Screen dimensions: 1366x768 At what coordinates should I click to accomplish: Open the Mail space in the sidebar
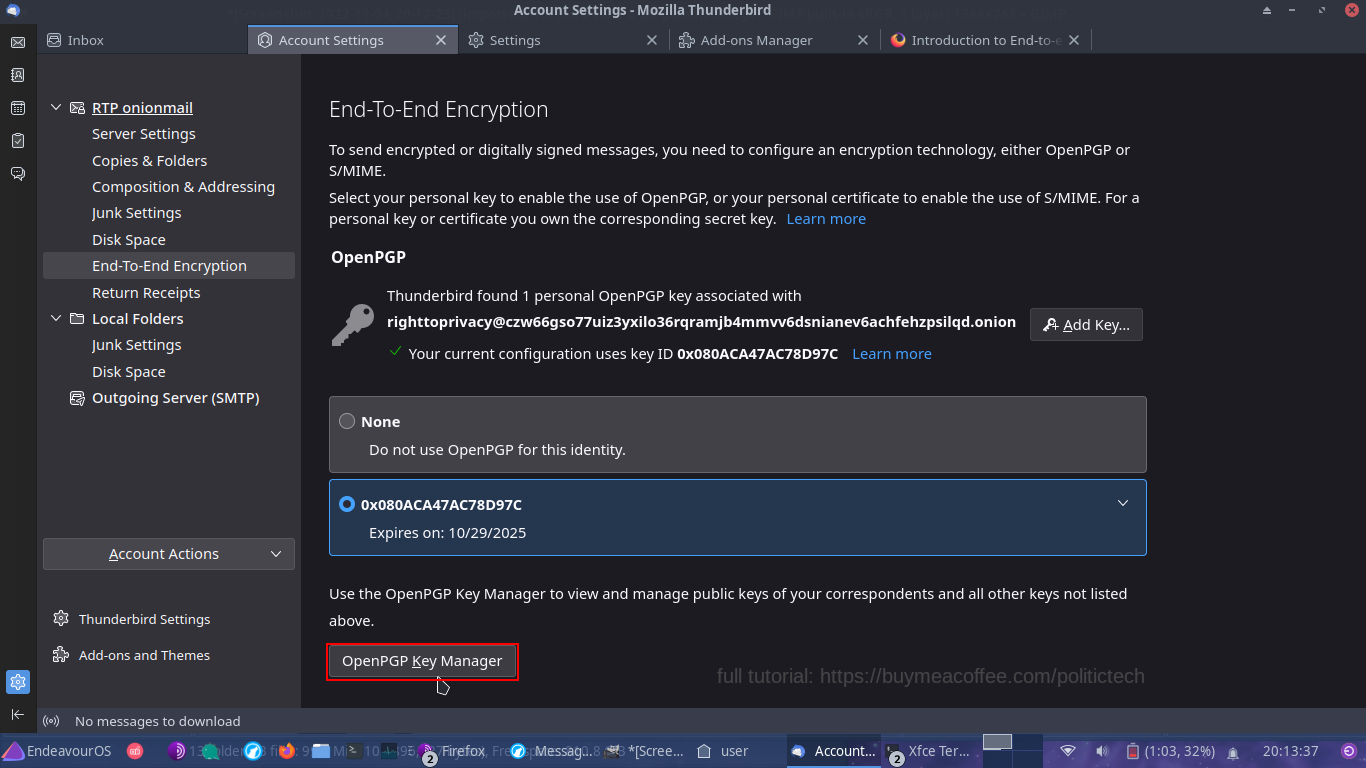[17, 42]
